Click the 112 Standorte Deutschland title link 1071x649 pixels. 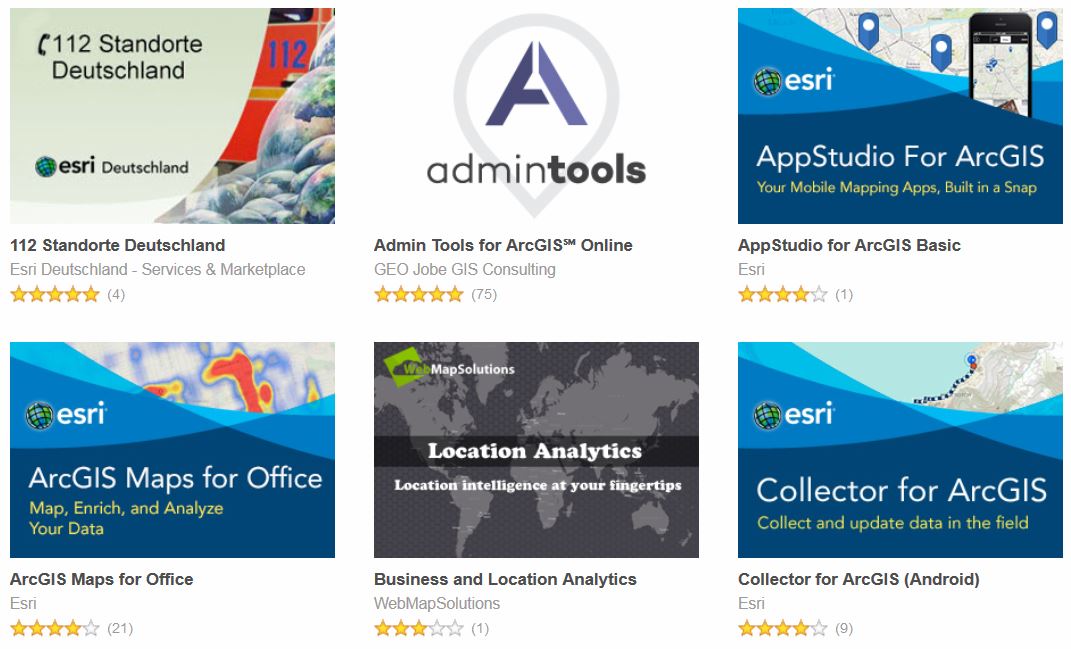(117, 245)
